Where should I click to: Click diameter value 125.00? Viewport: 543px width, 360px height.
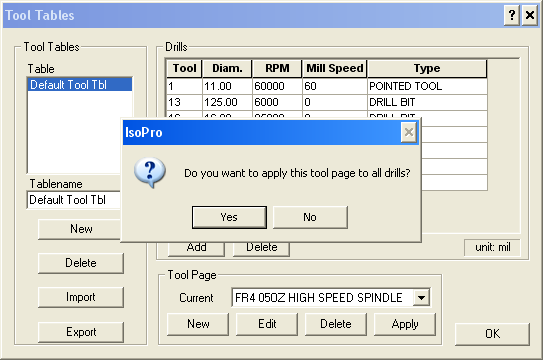point(227,102)
